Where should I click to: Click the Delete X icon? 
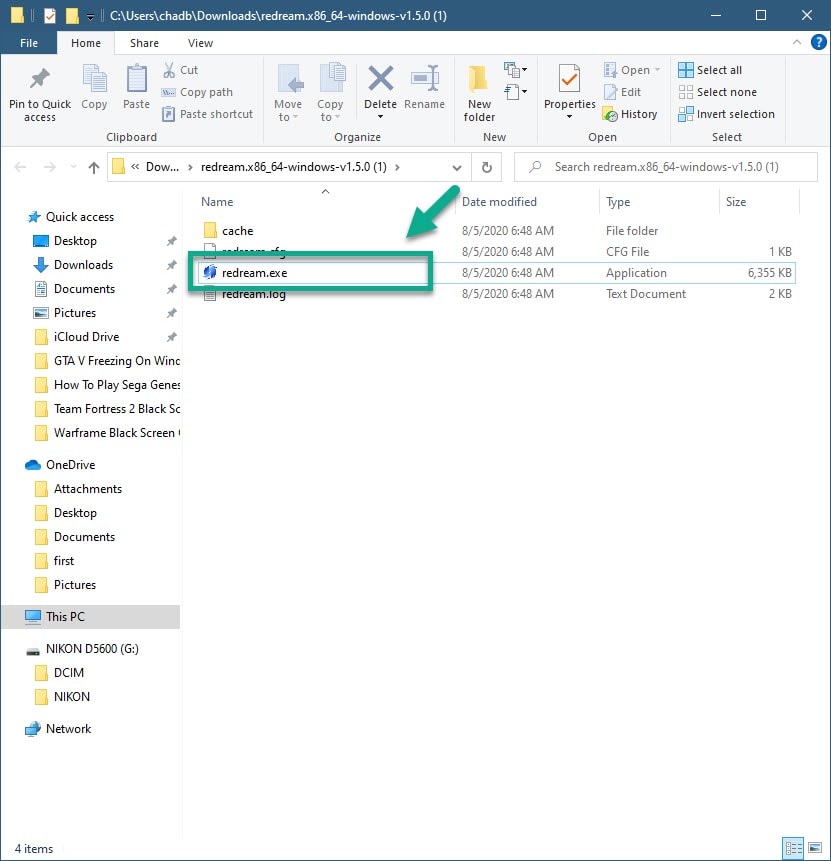[380, 78]
